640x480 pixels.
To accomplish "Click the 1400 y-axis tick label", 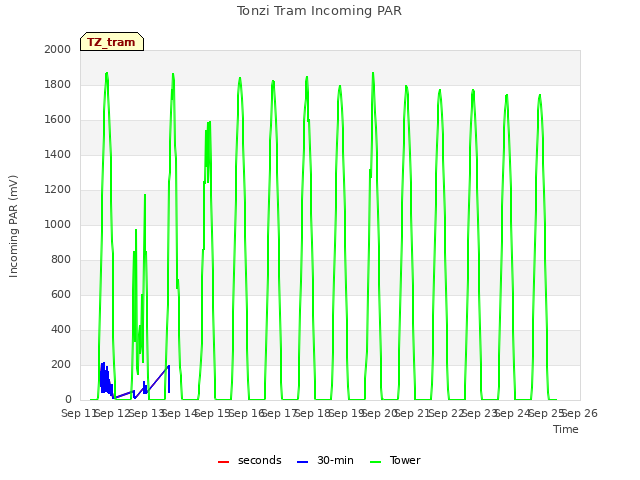I will [x=58, y=154].
